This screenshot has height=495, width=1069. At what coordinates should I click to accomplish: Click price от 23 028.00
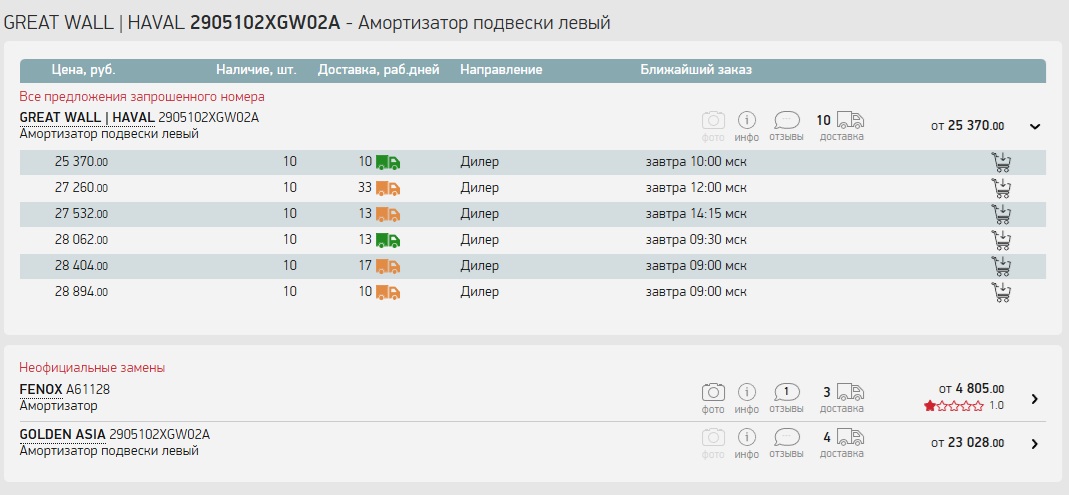967,443
